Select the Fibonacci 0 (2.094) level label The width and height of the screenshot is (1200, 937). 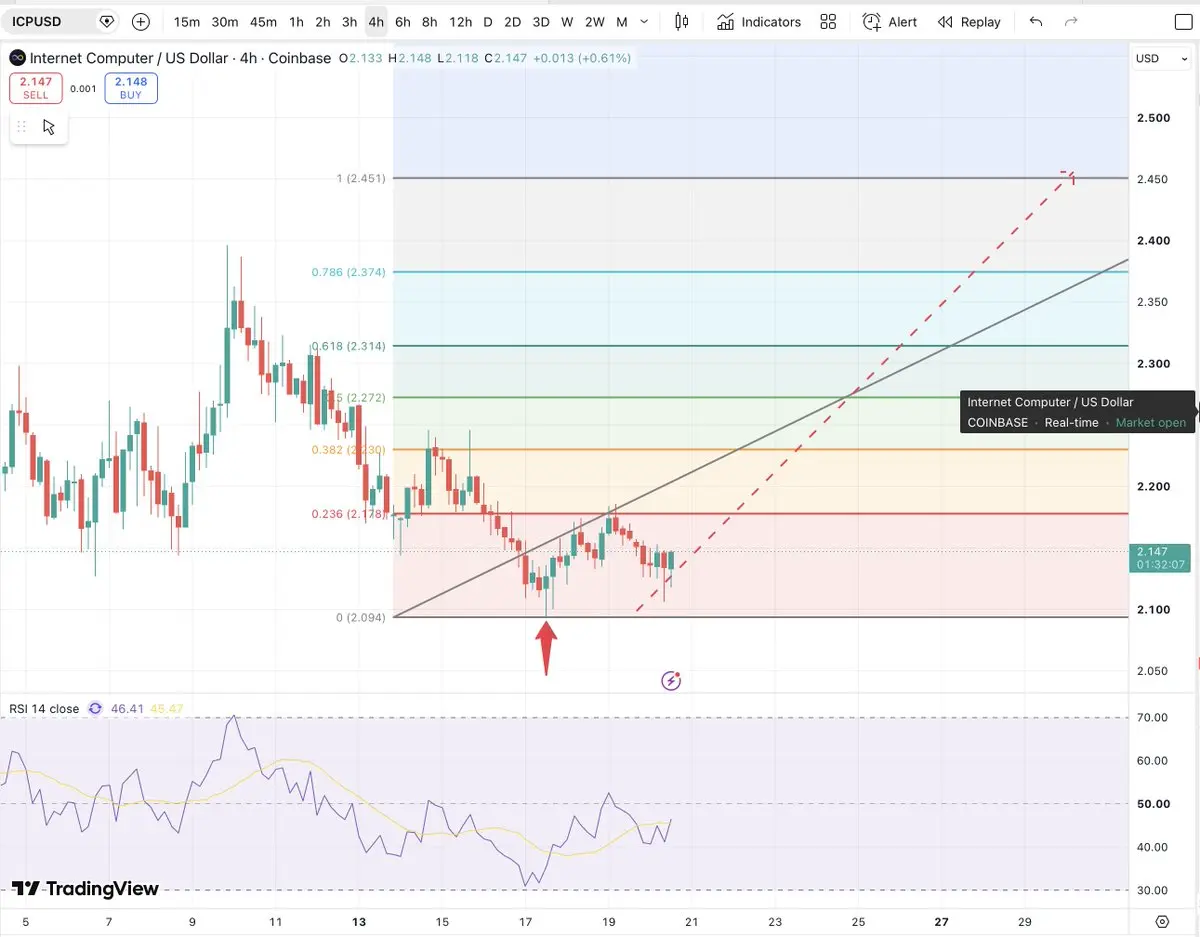point(360,617)
